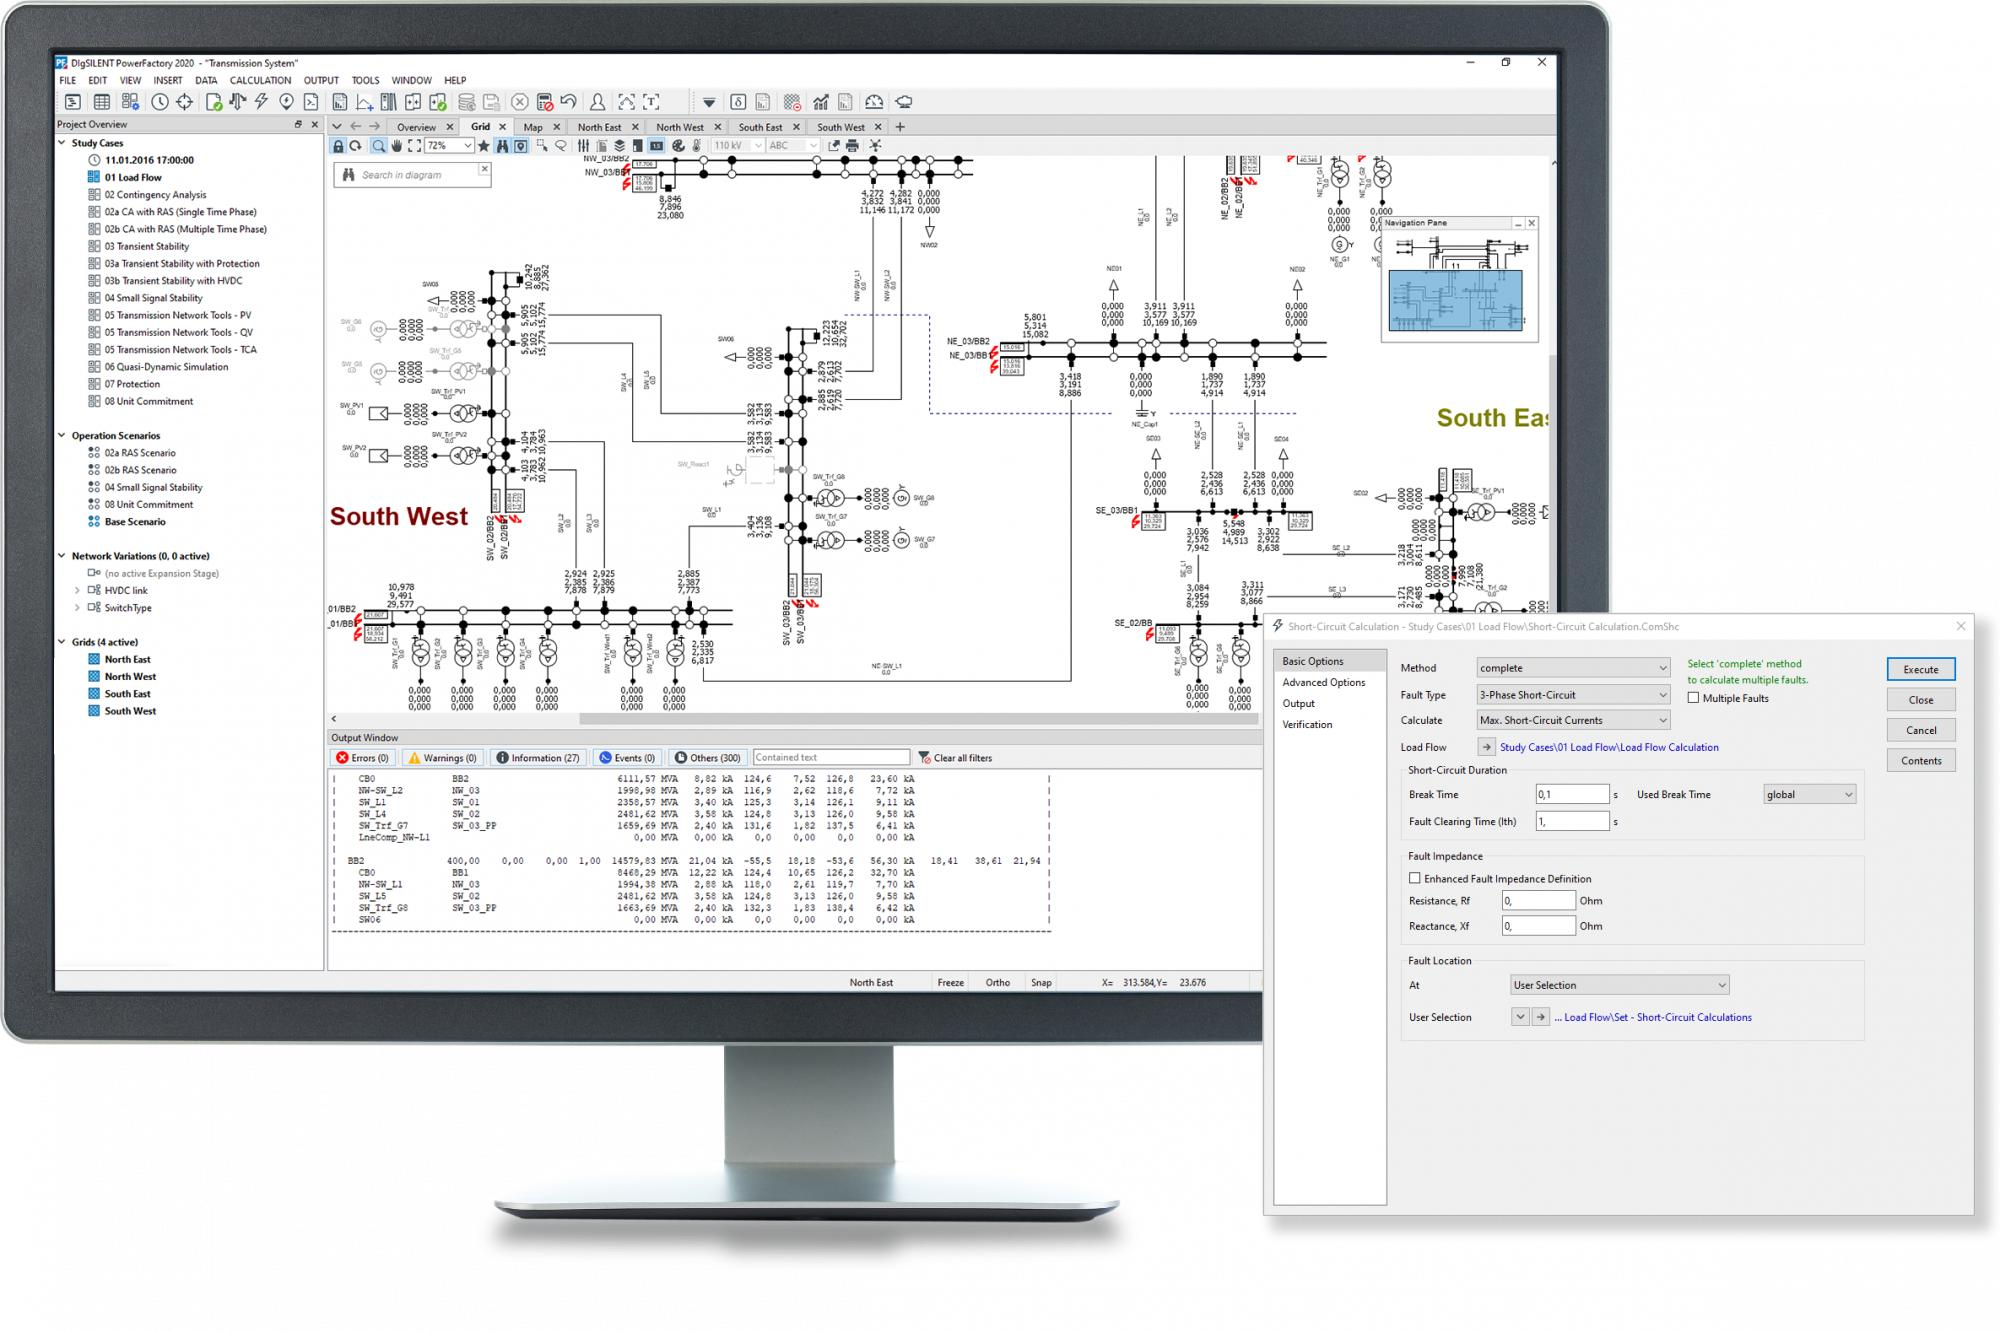Click the user profile icon in toolbar

597,102
